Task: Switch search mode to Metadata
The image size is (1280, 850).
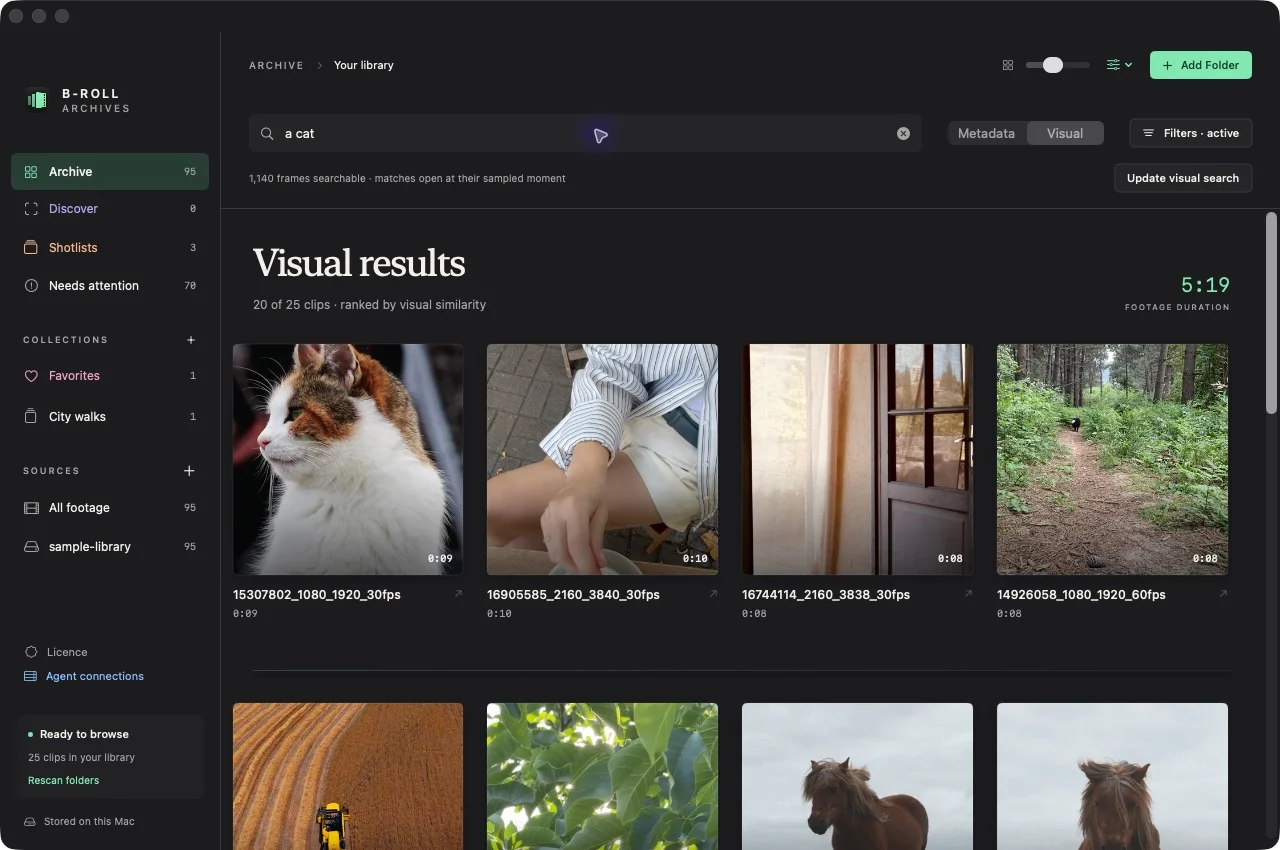Action: (986, 133)
